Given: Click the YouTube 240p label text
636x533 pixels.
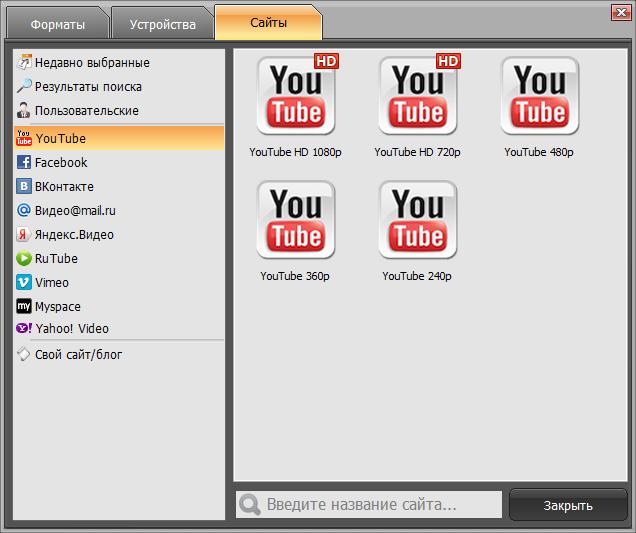Looking at the screenshot, I should pos(417,276).
